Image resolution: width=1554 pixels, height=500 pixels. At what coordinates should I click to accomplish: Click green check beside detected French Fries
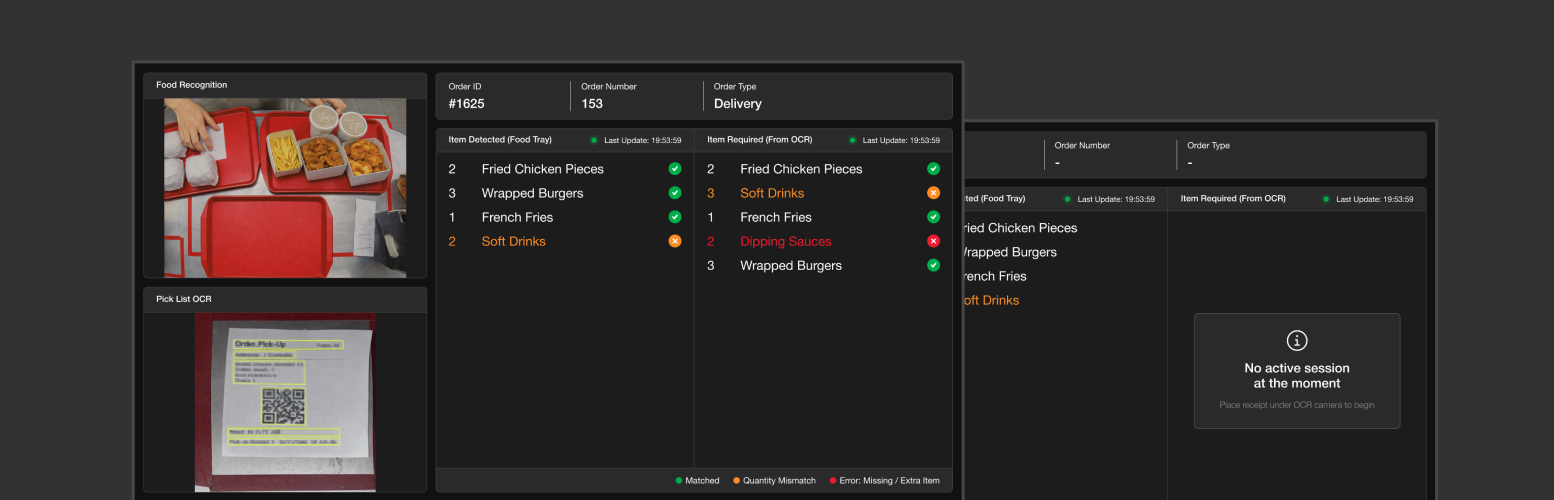(675, 217)
